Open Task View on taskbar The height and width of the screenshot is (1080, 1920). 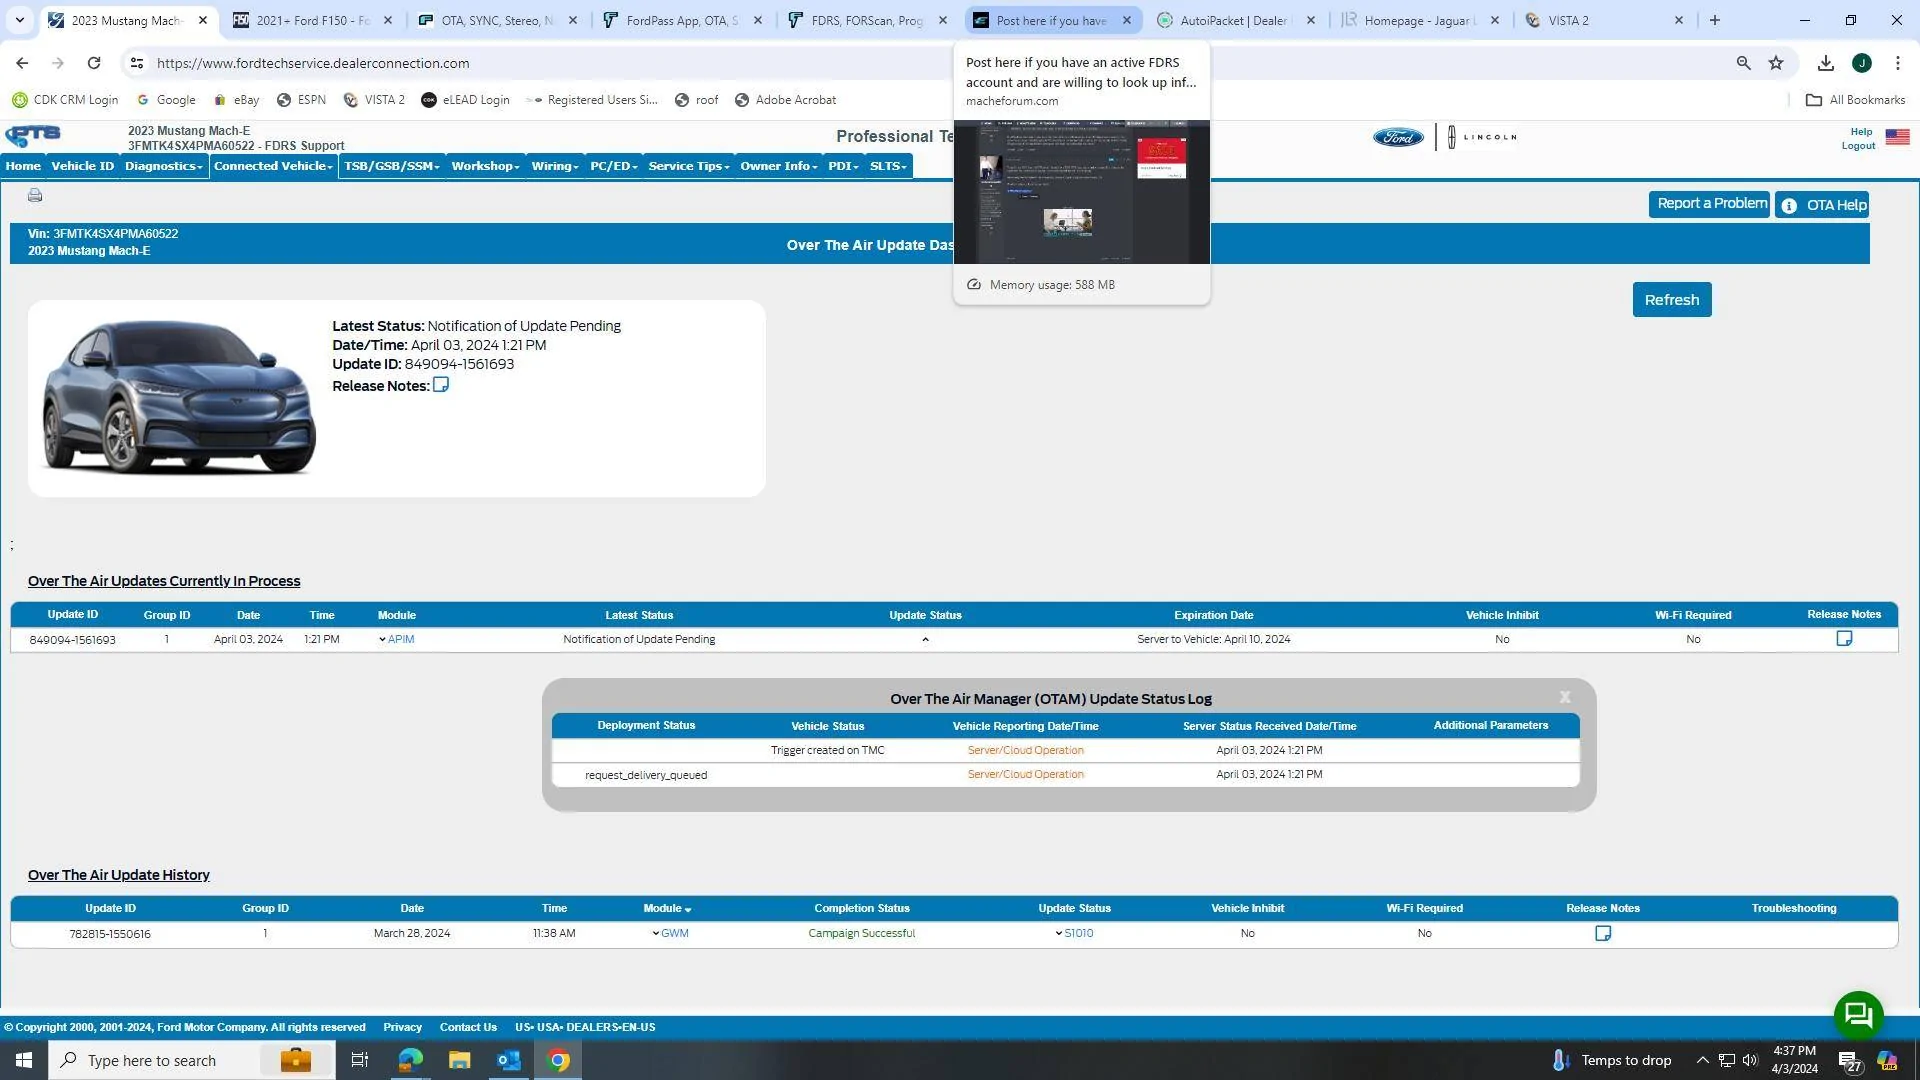pos(360,1060)
